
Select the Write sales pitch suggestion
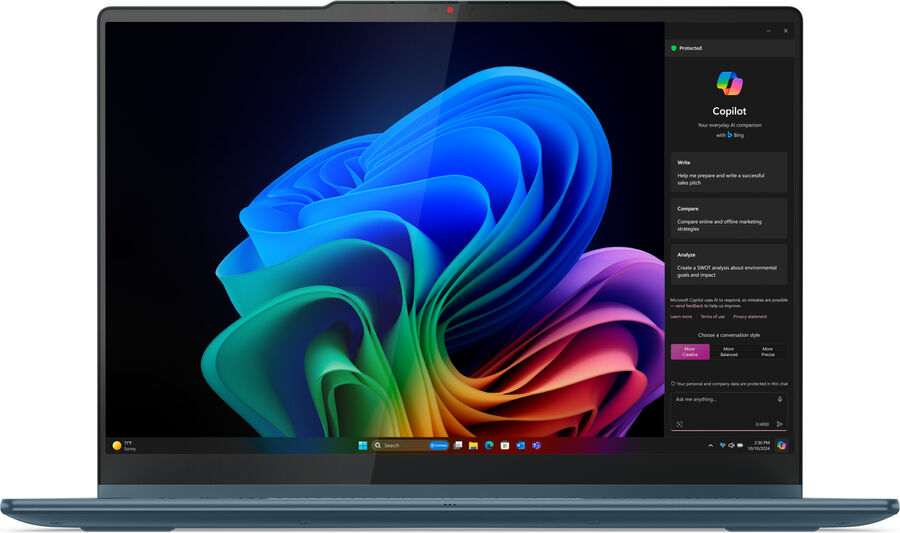729,172
